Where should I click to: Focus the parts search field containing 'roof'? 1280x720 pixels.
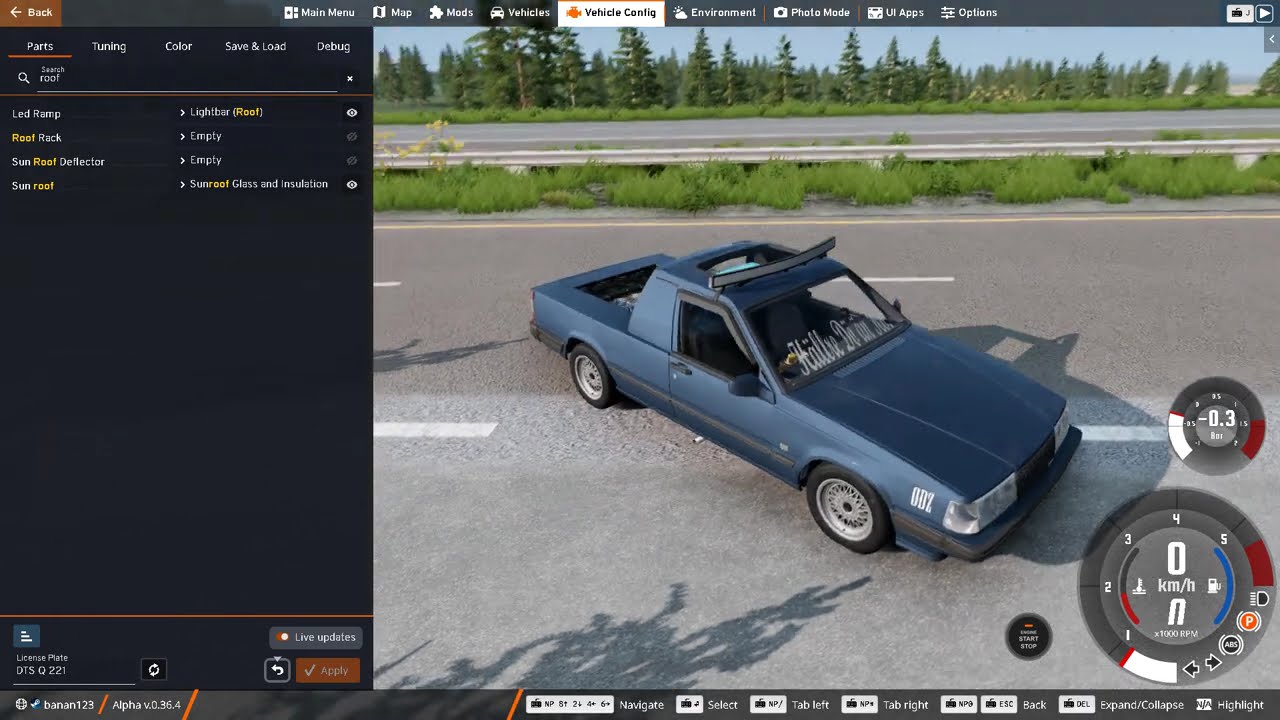tap(187, 78)
